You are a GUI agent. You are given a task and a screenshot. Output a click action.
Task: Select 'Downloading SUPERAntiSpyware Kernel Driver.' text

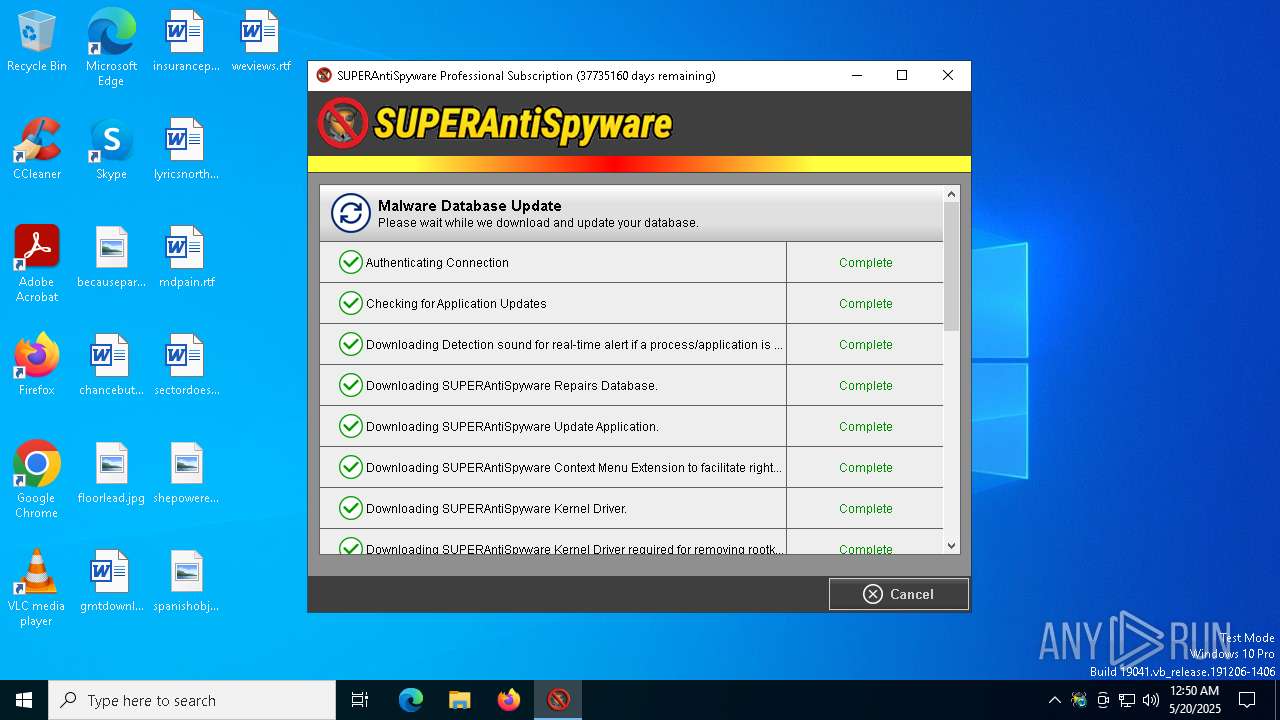[496, 509]
